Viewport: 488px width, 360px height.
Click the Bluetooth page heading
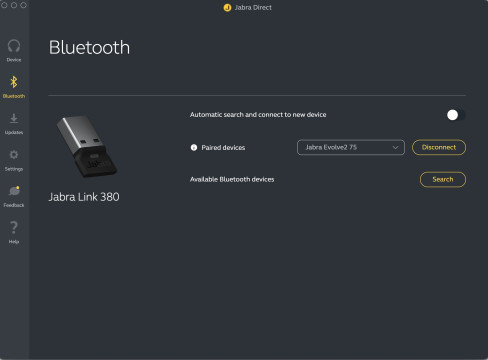tap(89, 47)
